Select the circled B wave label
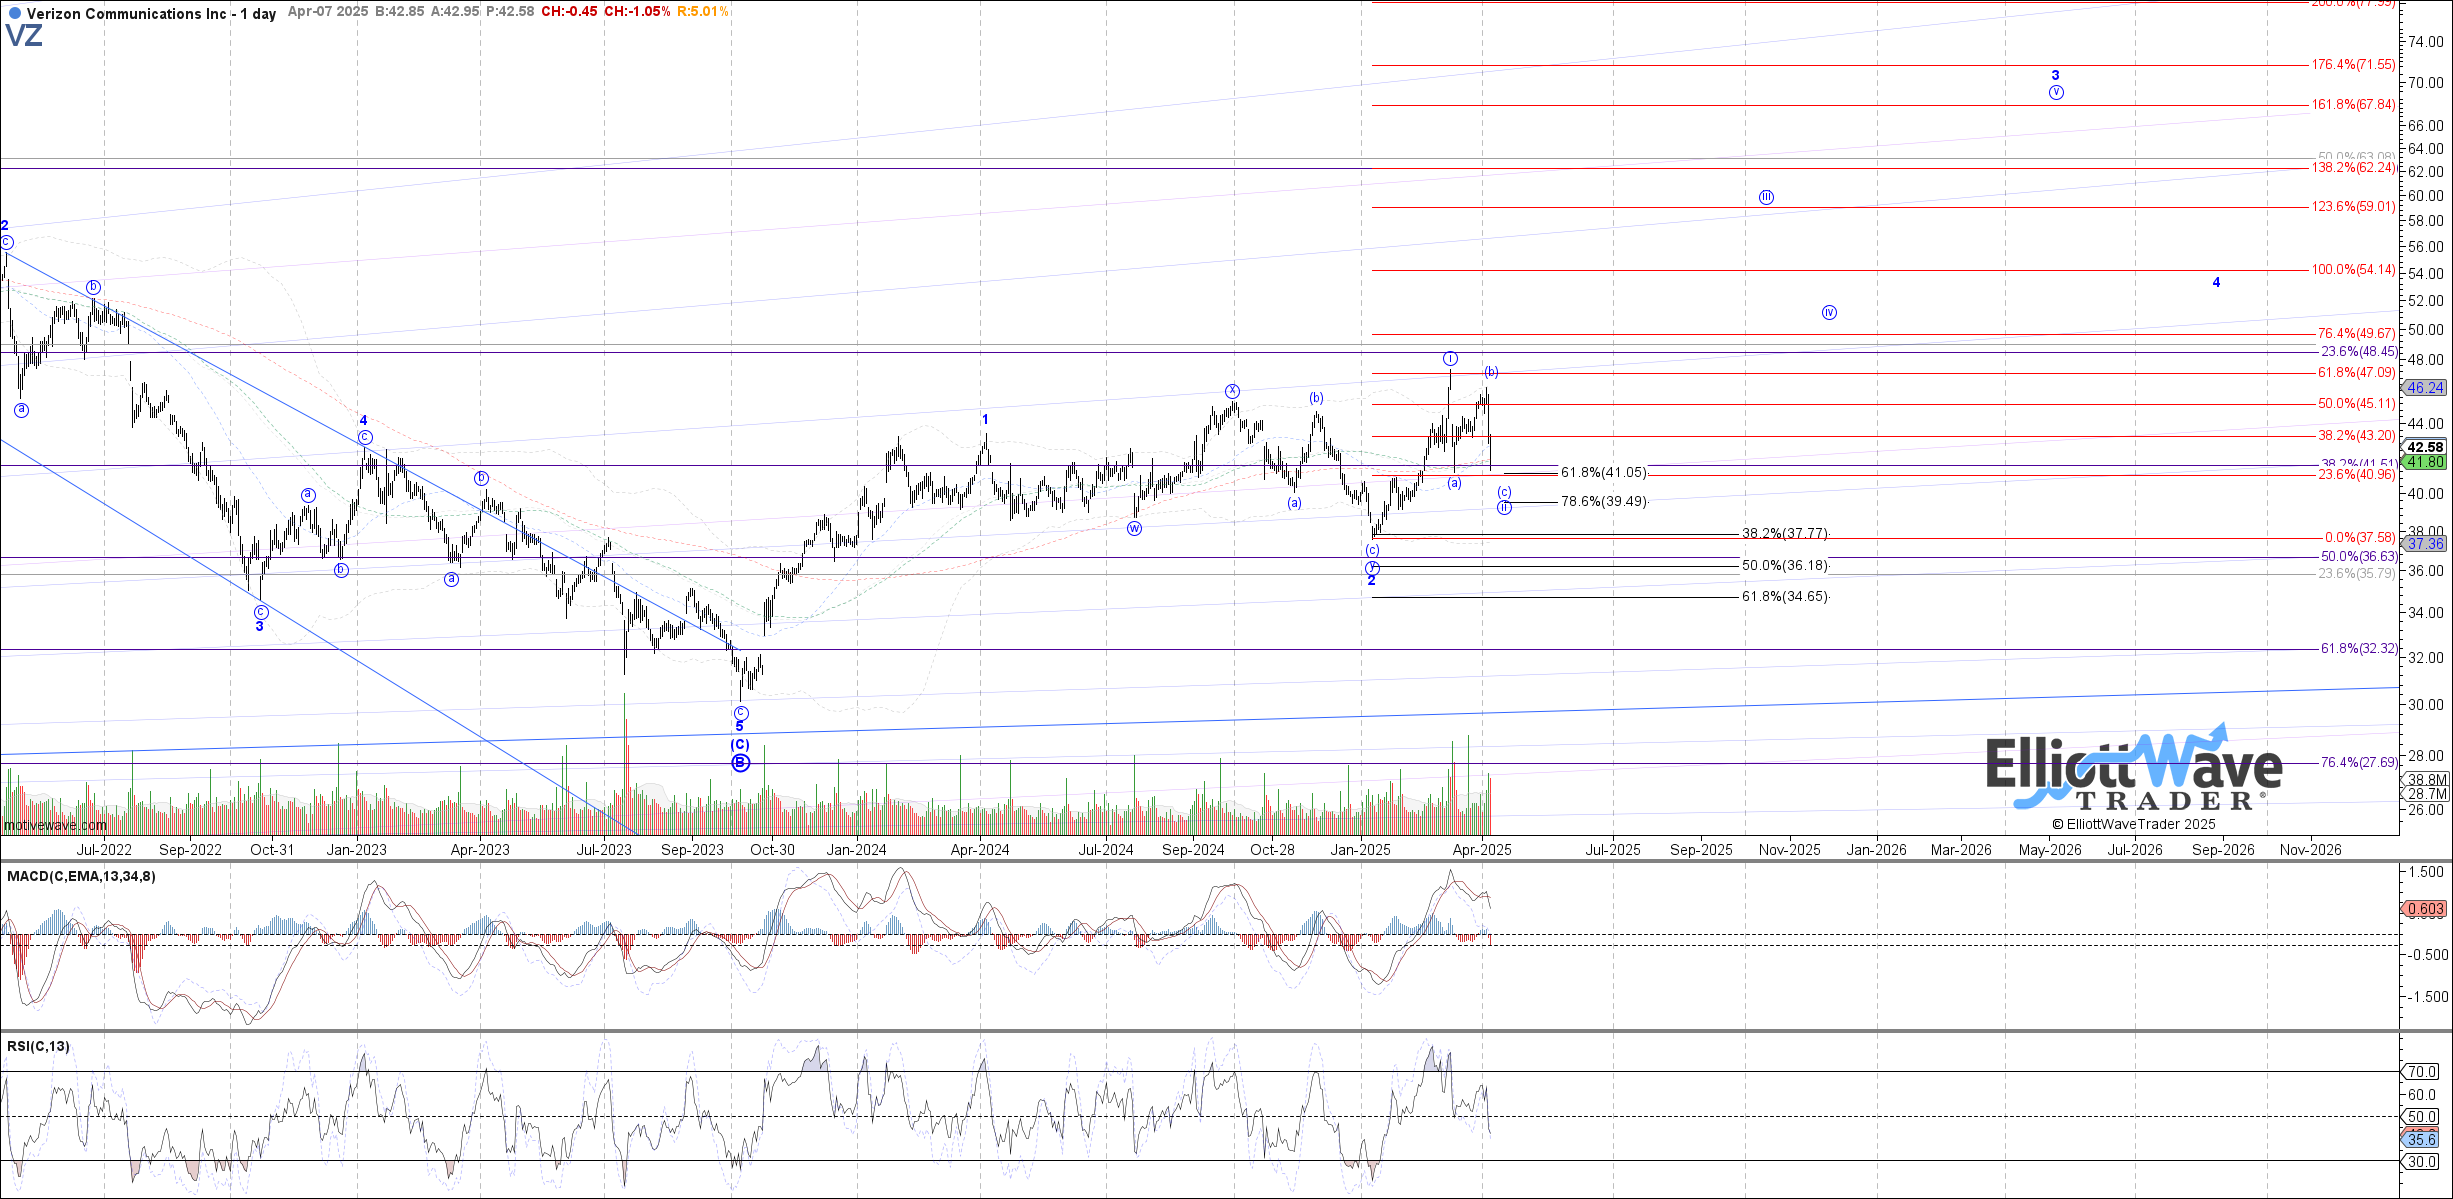The image size is (2453, 1199). click(x=740, y=763)
